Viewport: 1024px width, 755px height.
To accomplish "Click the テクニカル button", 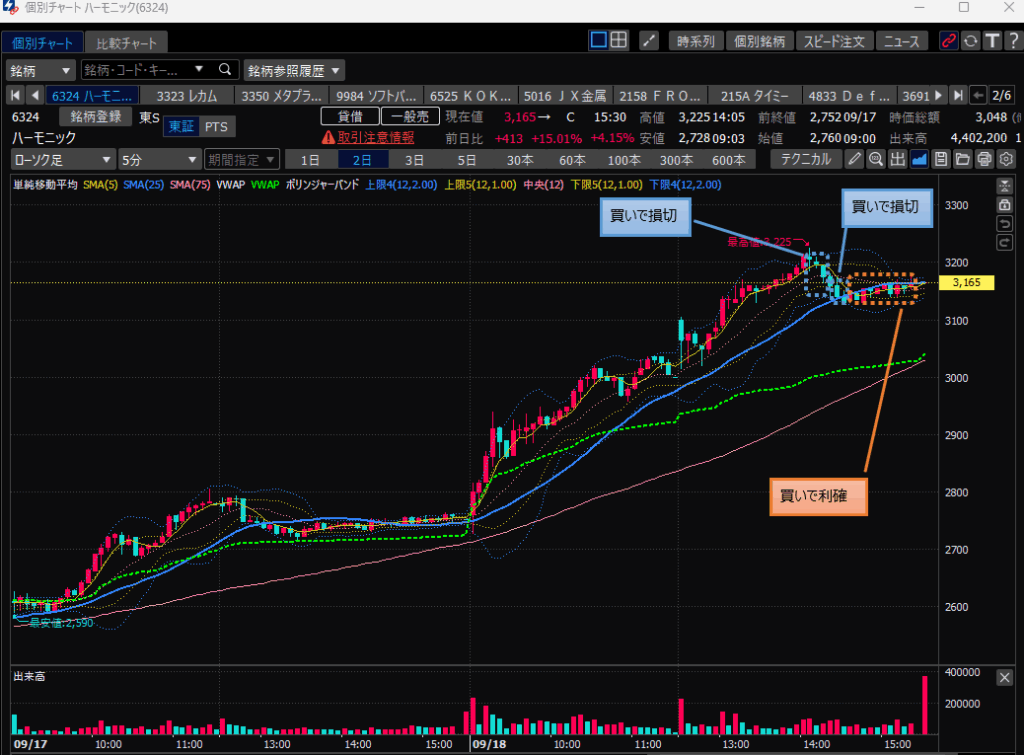I will tap(805, 159).
